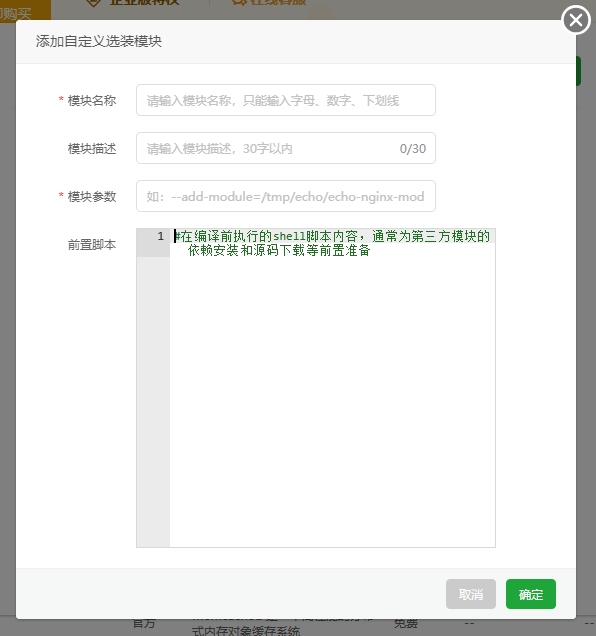This screenshot has width=596, height=636.
Task: Click the 模块名称 field label
Action: (92, 100)
